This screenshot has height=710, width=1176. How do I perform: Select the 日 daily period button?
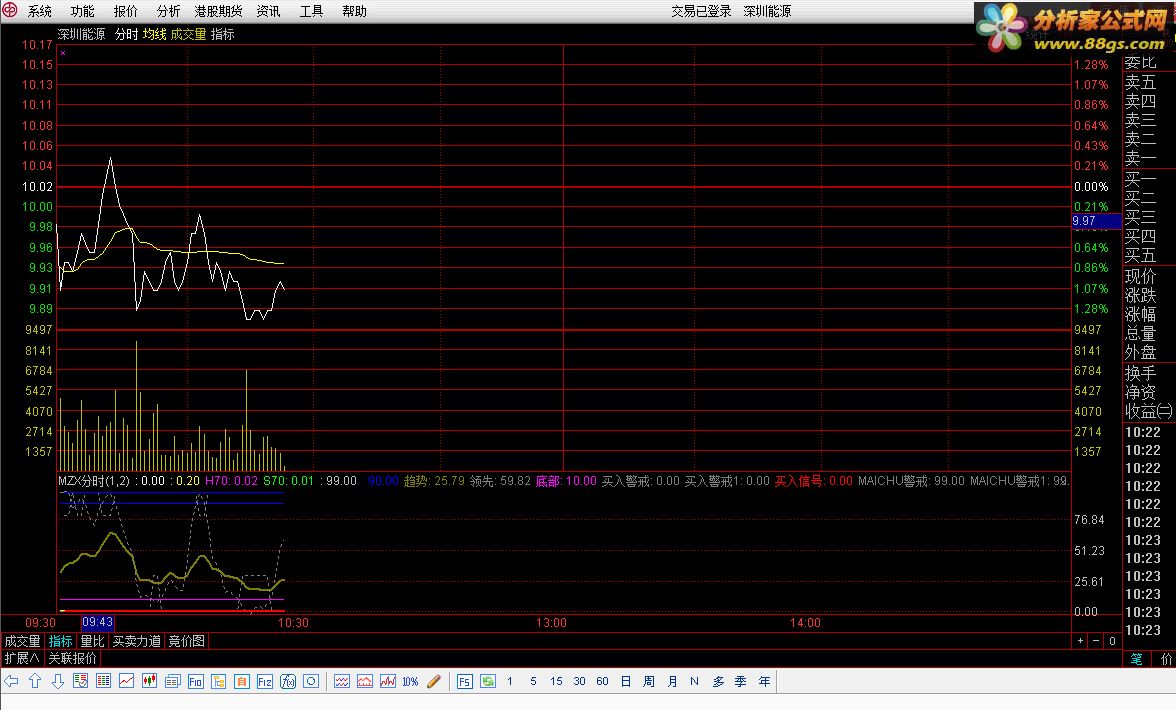(626, 681)
